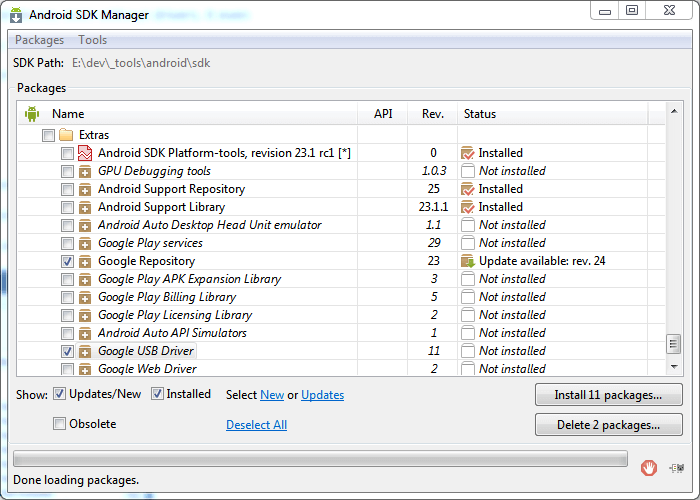
Task: Click the New selection link
Action: pos(272,395)
